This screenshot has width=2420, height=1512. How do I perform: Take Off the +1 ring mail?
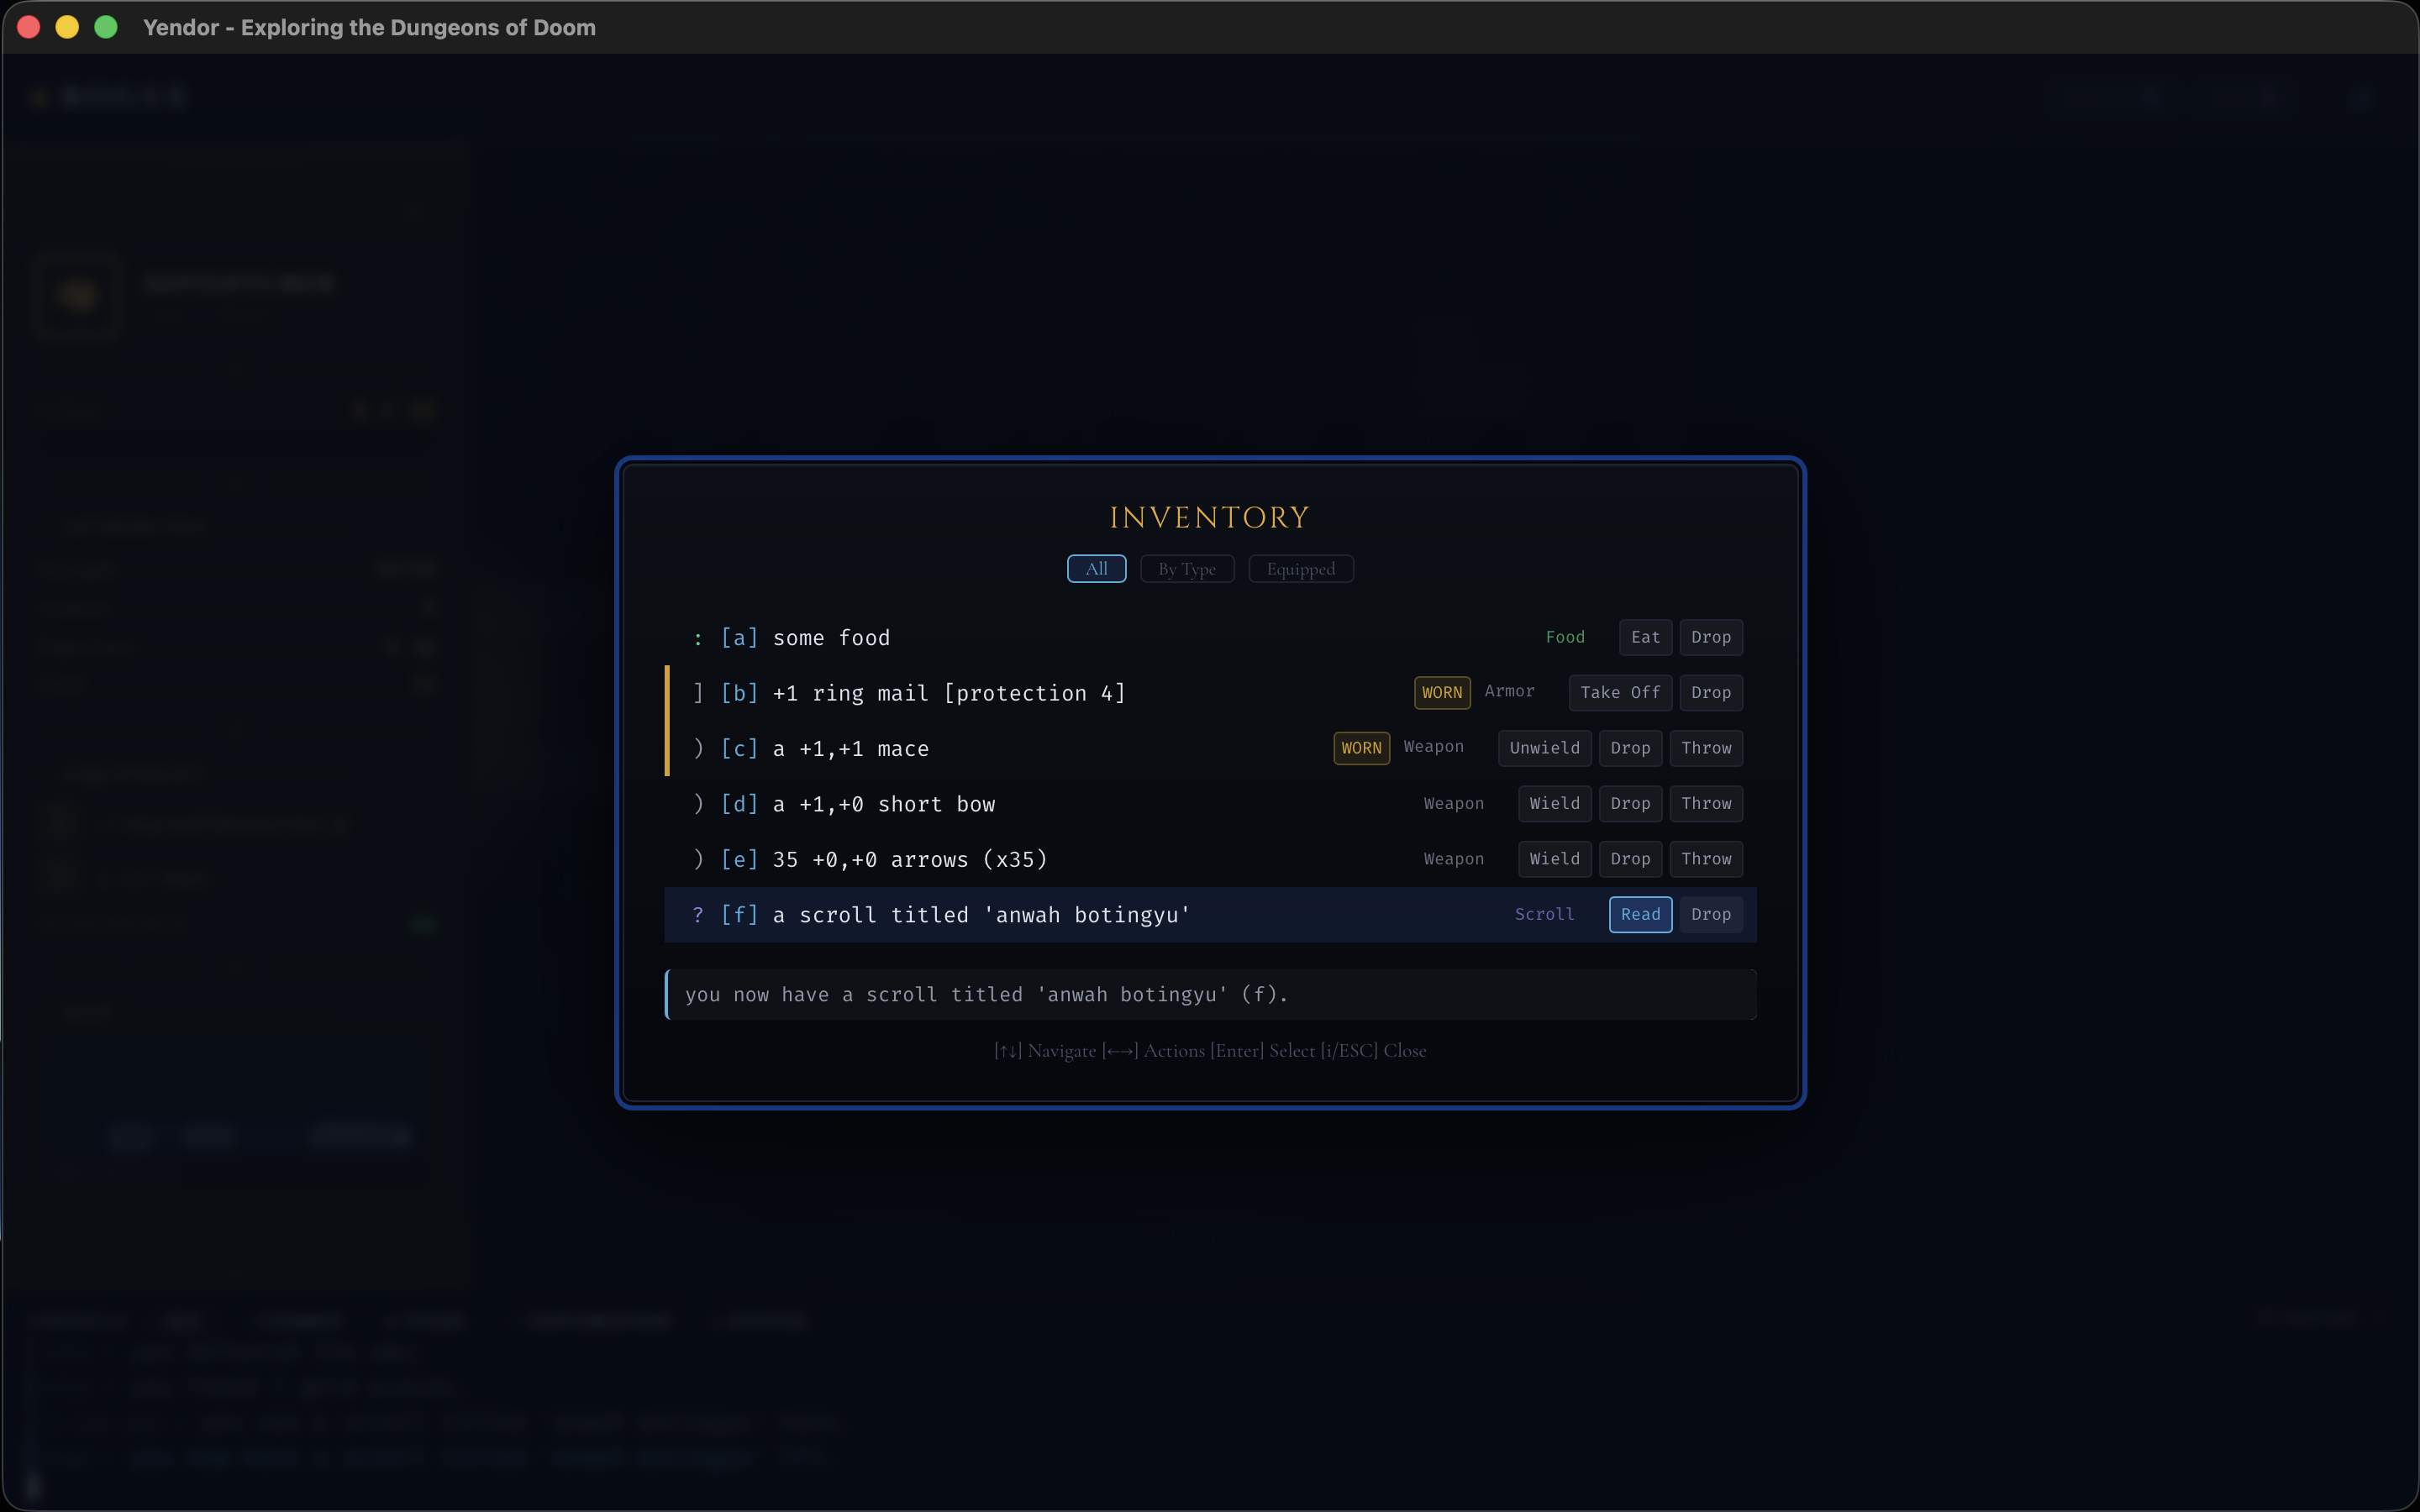tap(1619, 692)
